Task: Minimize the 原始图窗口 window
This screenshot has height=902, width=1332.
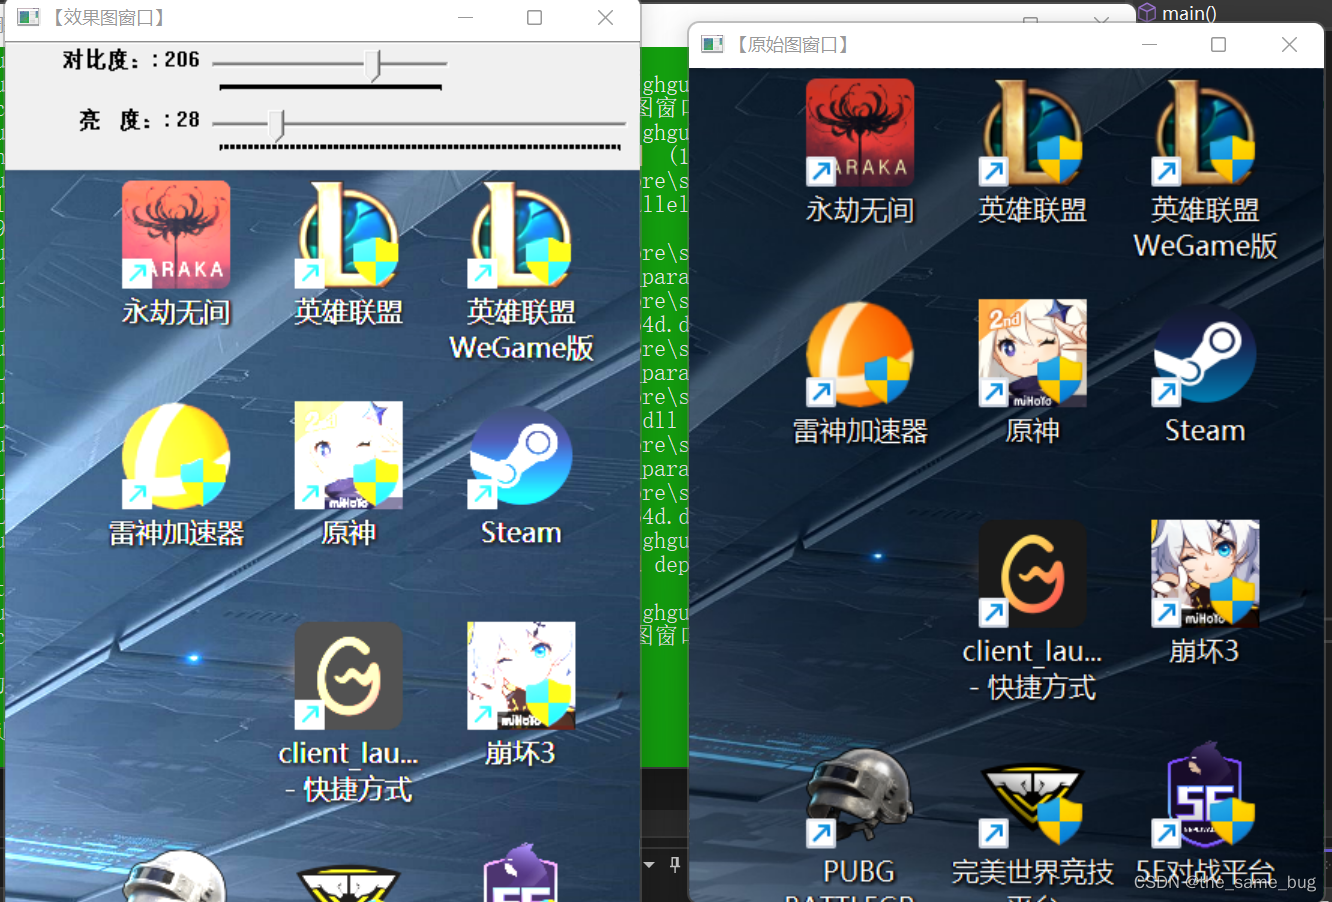Action: pyautogui.click(x=1149, y=44)
